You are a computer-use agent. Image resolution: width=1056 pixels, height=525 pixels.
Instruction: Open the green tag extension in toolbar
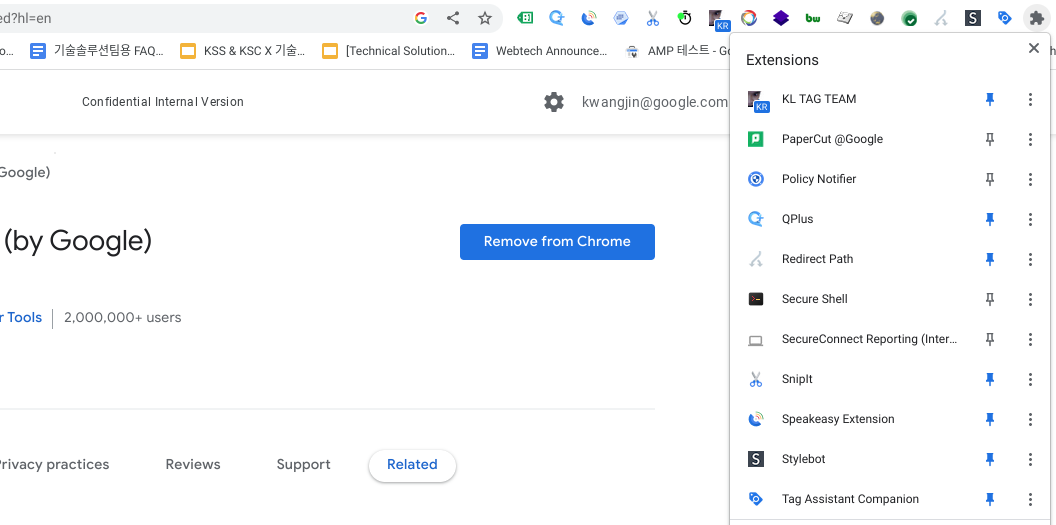click(x=525, y=18)
